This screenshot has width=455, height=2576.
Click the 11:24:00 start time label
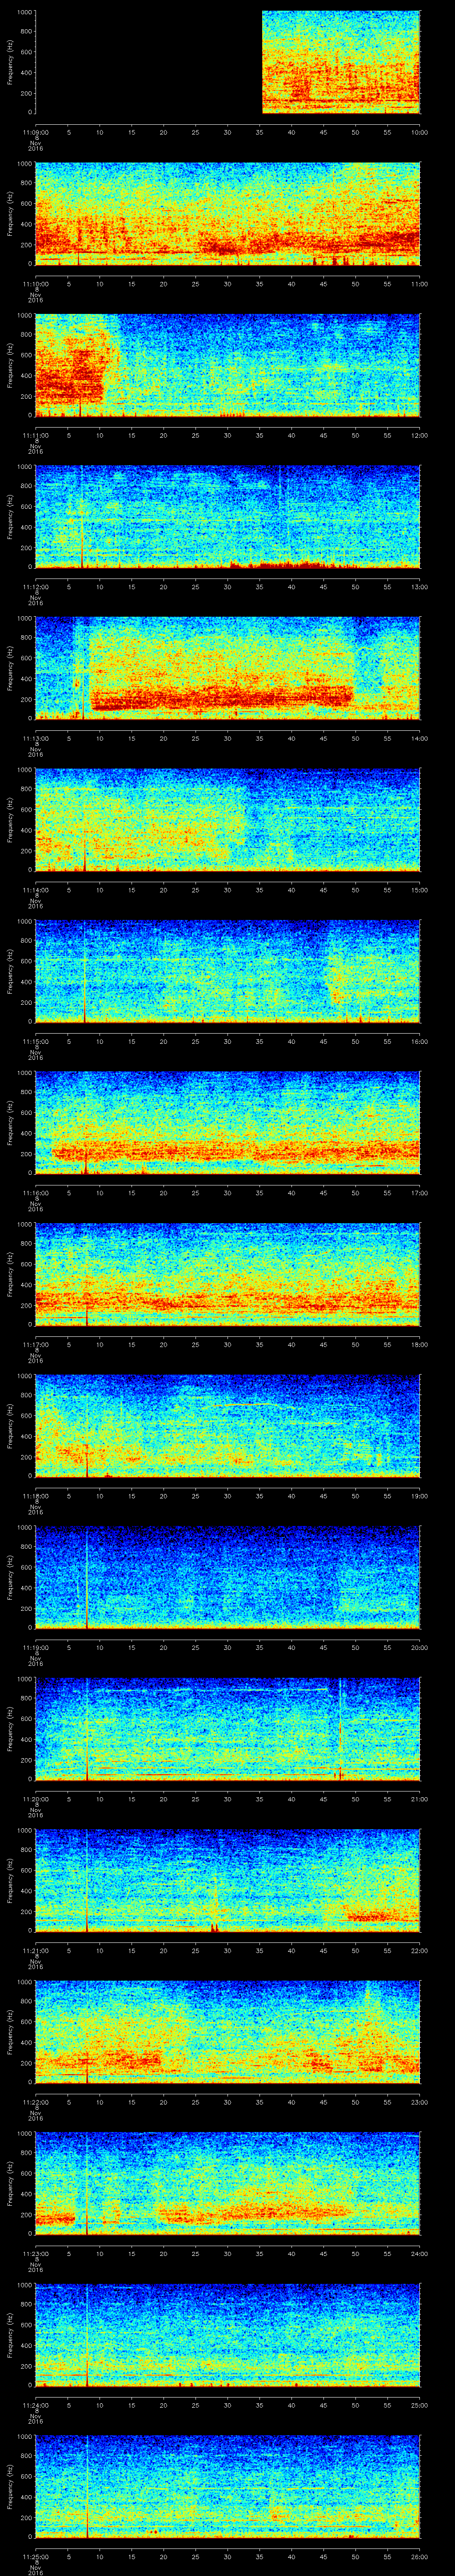tap(35, 2405)
